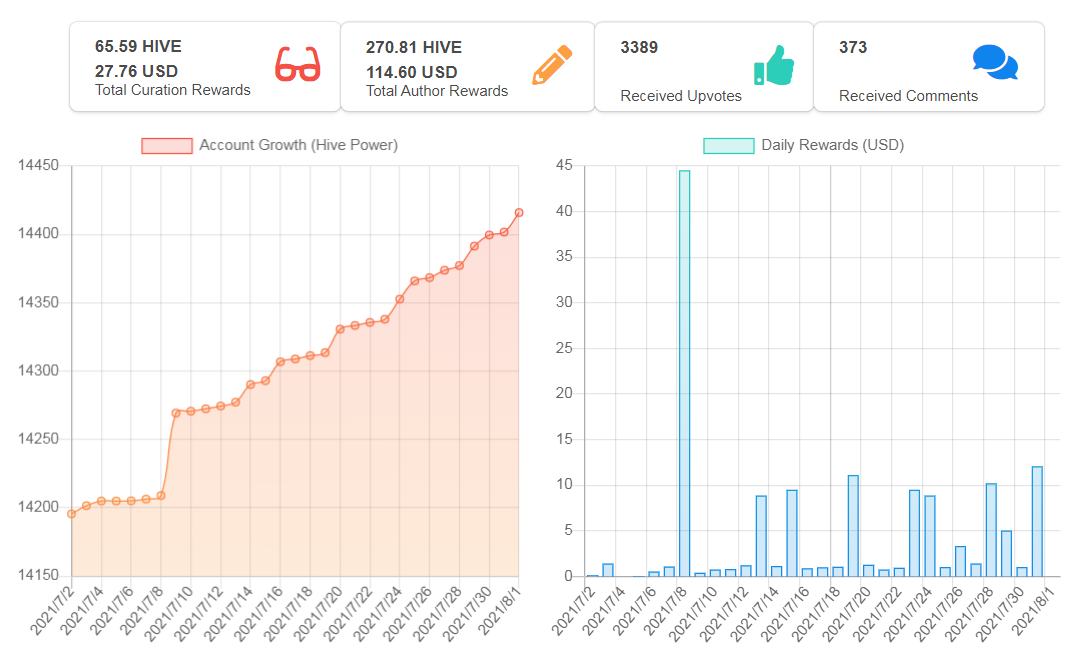Click the '40' y-axis label in Daily Rewards
This screenshot has height=662, width=1080.
564,211
